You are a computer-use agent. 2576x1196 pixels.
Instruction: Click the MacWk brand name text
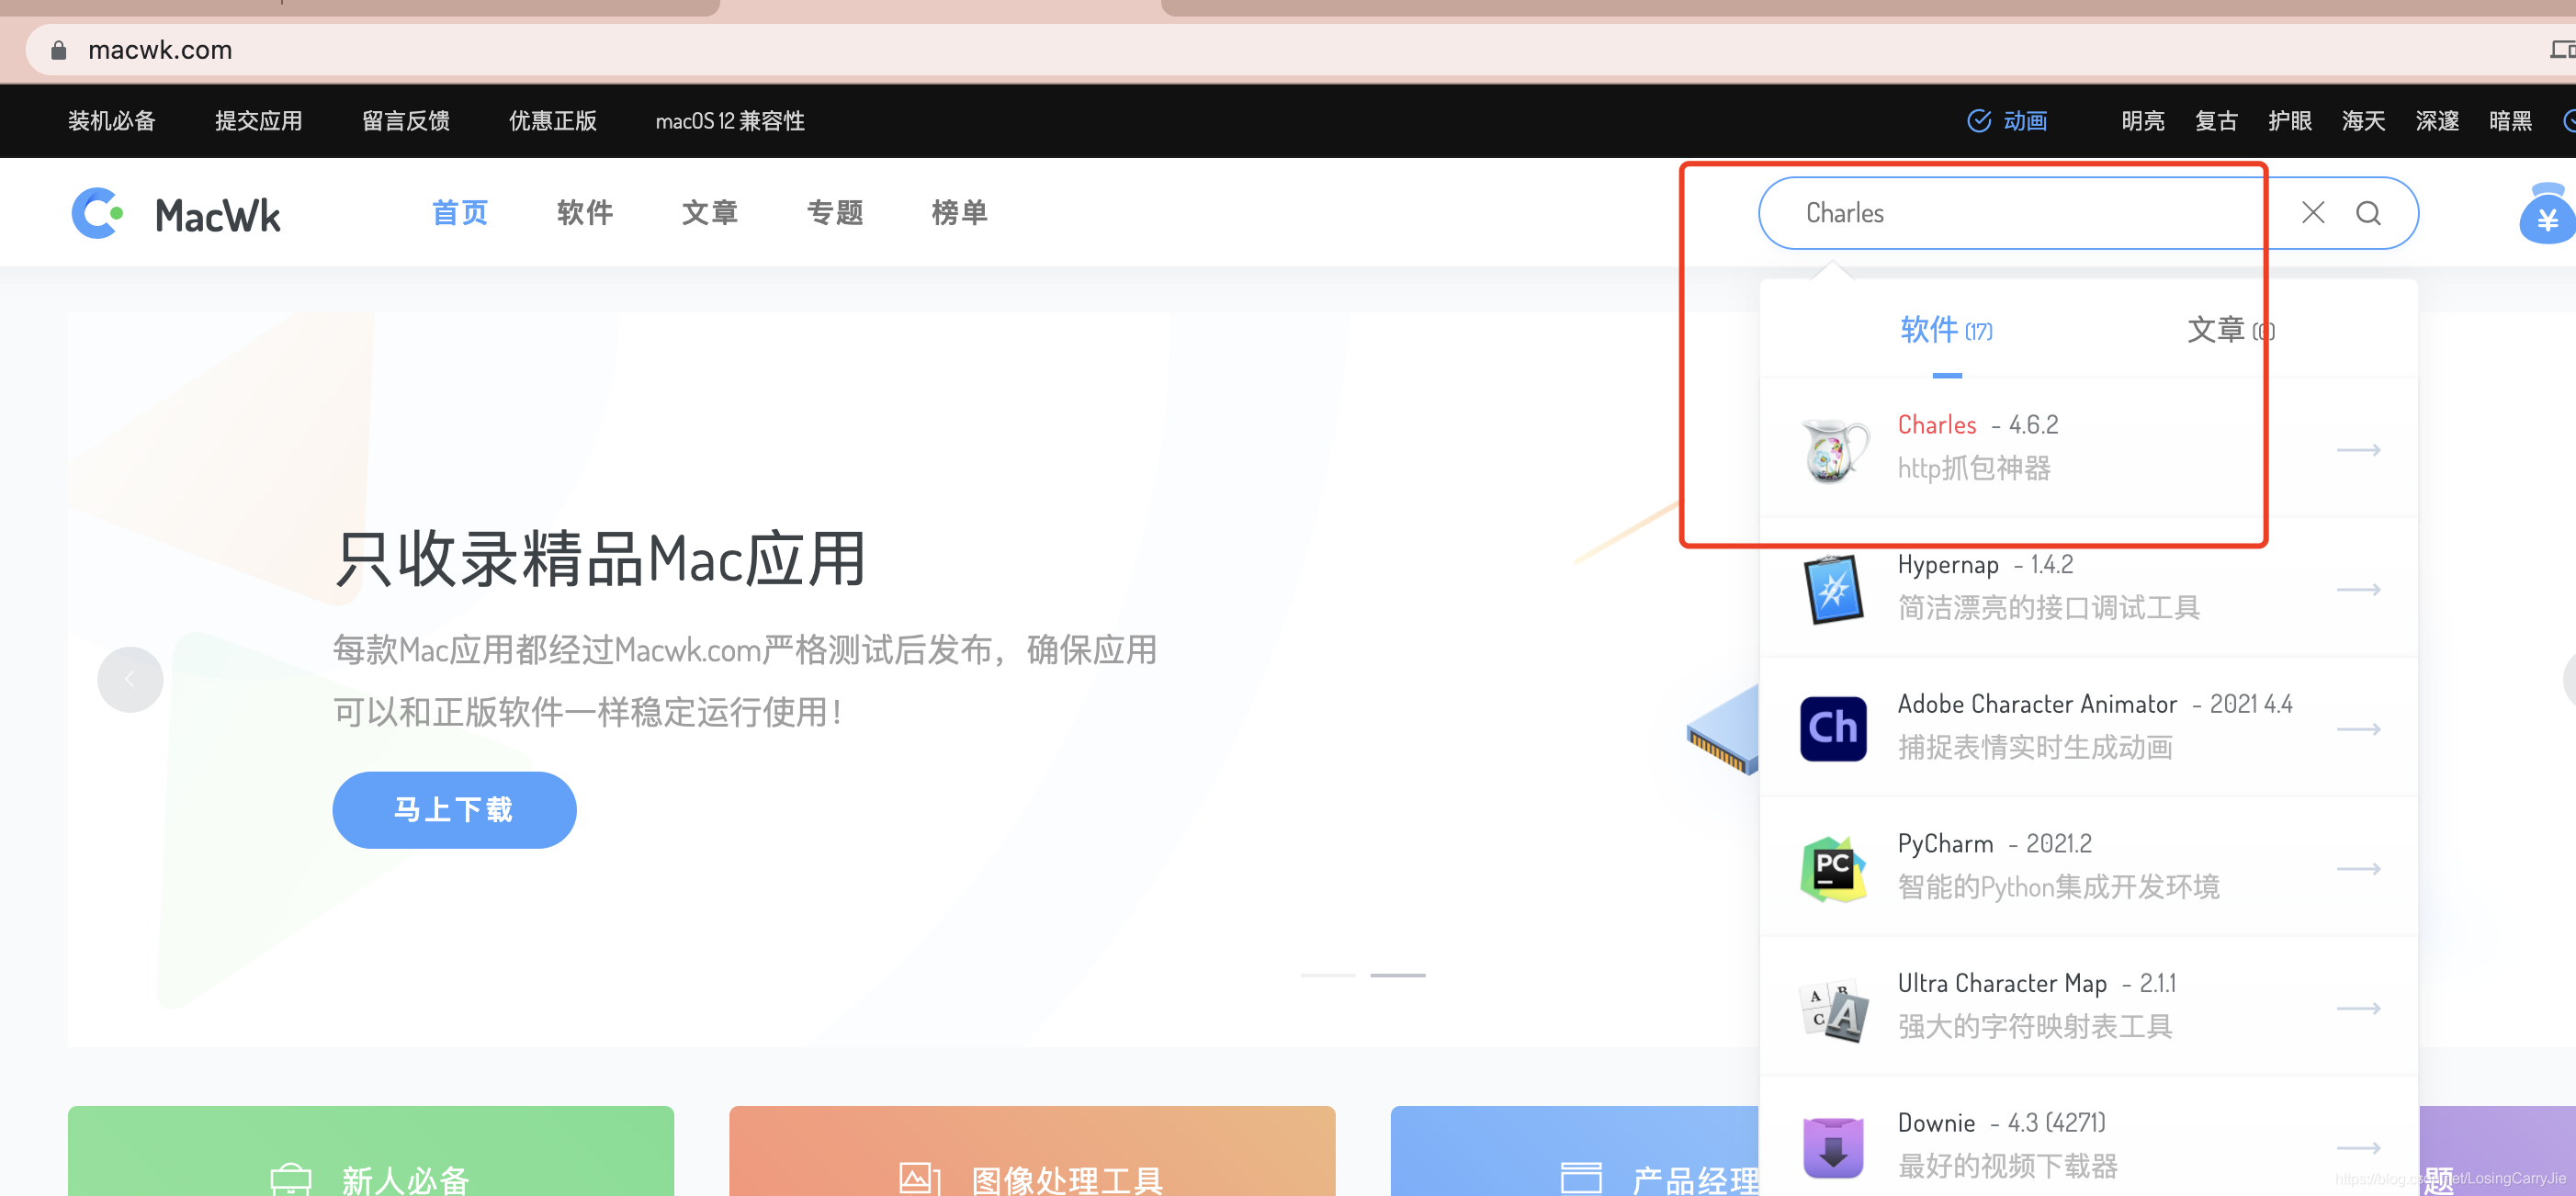[x=218, y=215]
